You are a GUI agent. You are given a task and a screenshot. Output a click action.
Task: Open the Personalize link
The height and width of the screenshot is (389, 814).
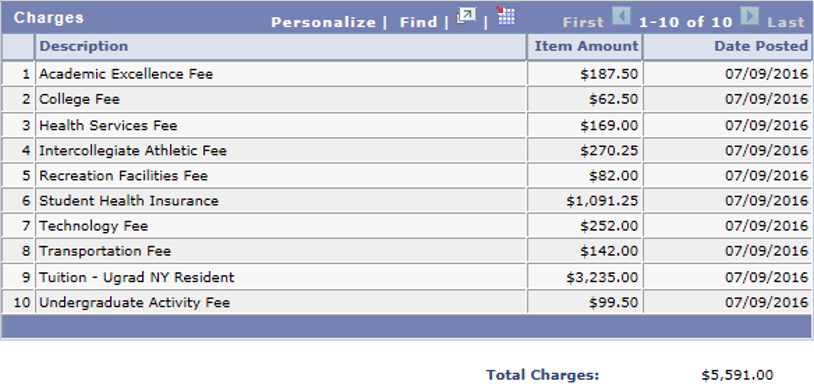point(323,22)
